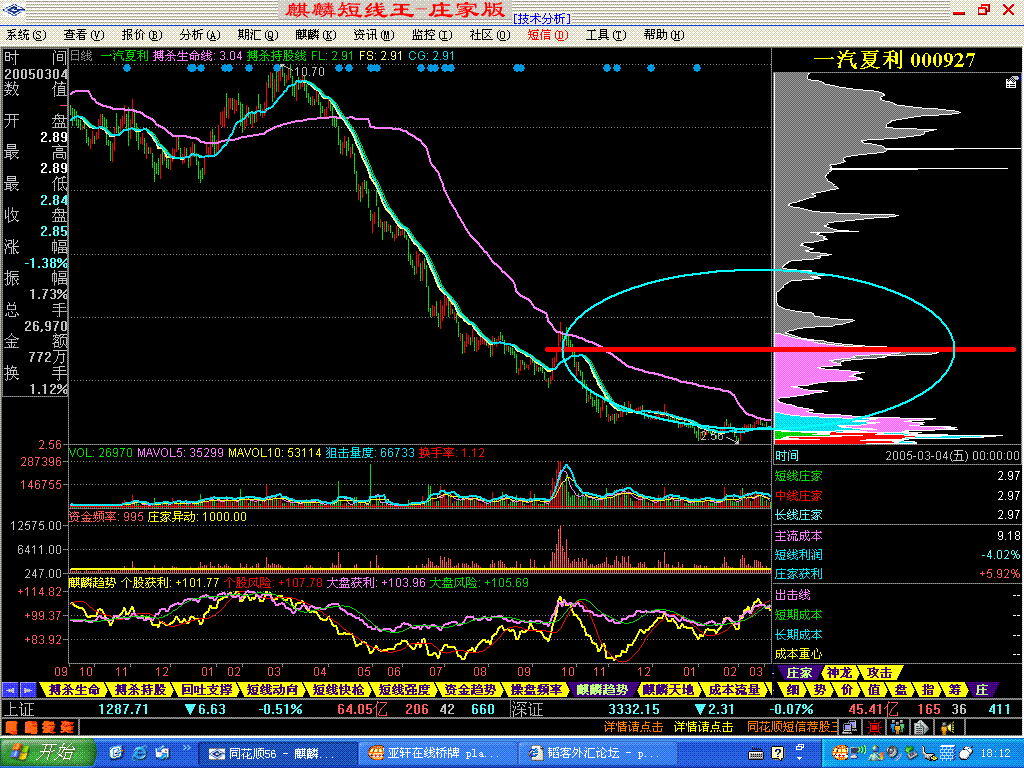Click the tray icon left of the clock
The width and height of the screenshot is (1024, 768).
pos(966,754)
